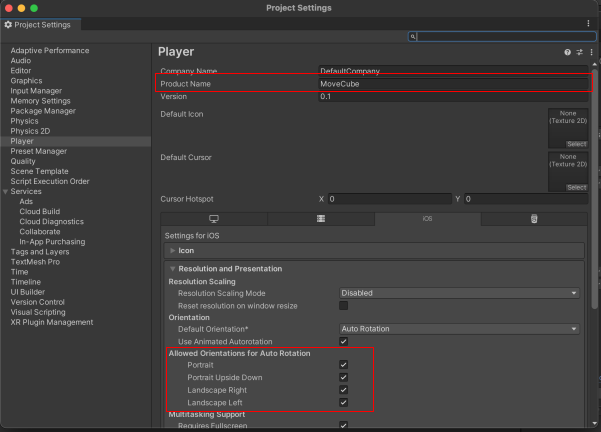Switch to the dedicated server platform tab
The height and width of the screenshot is (432, 601).
coord(321,219)
